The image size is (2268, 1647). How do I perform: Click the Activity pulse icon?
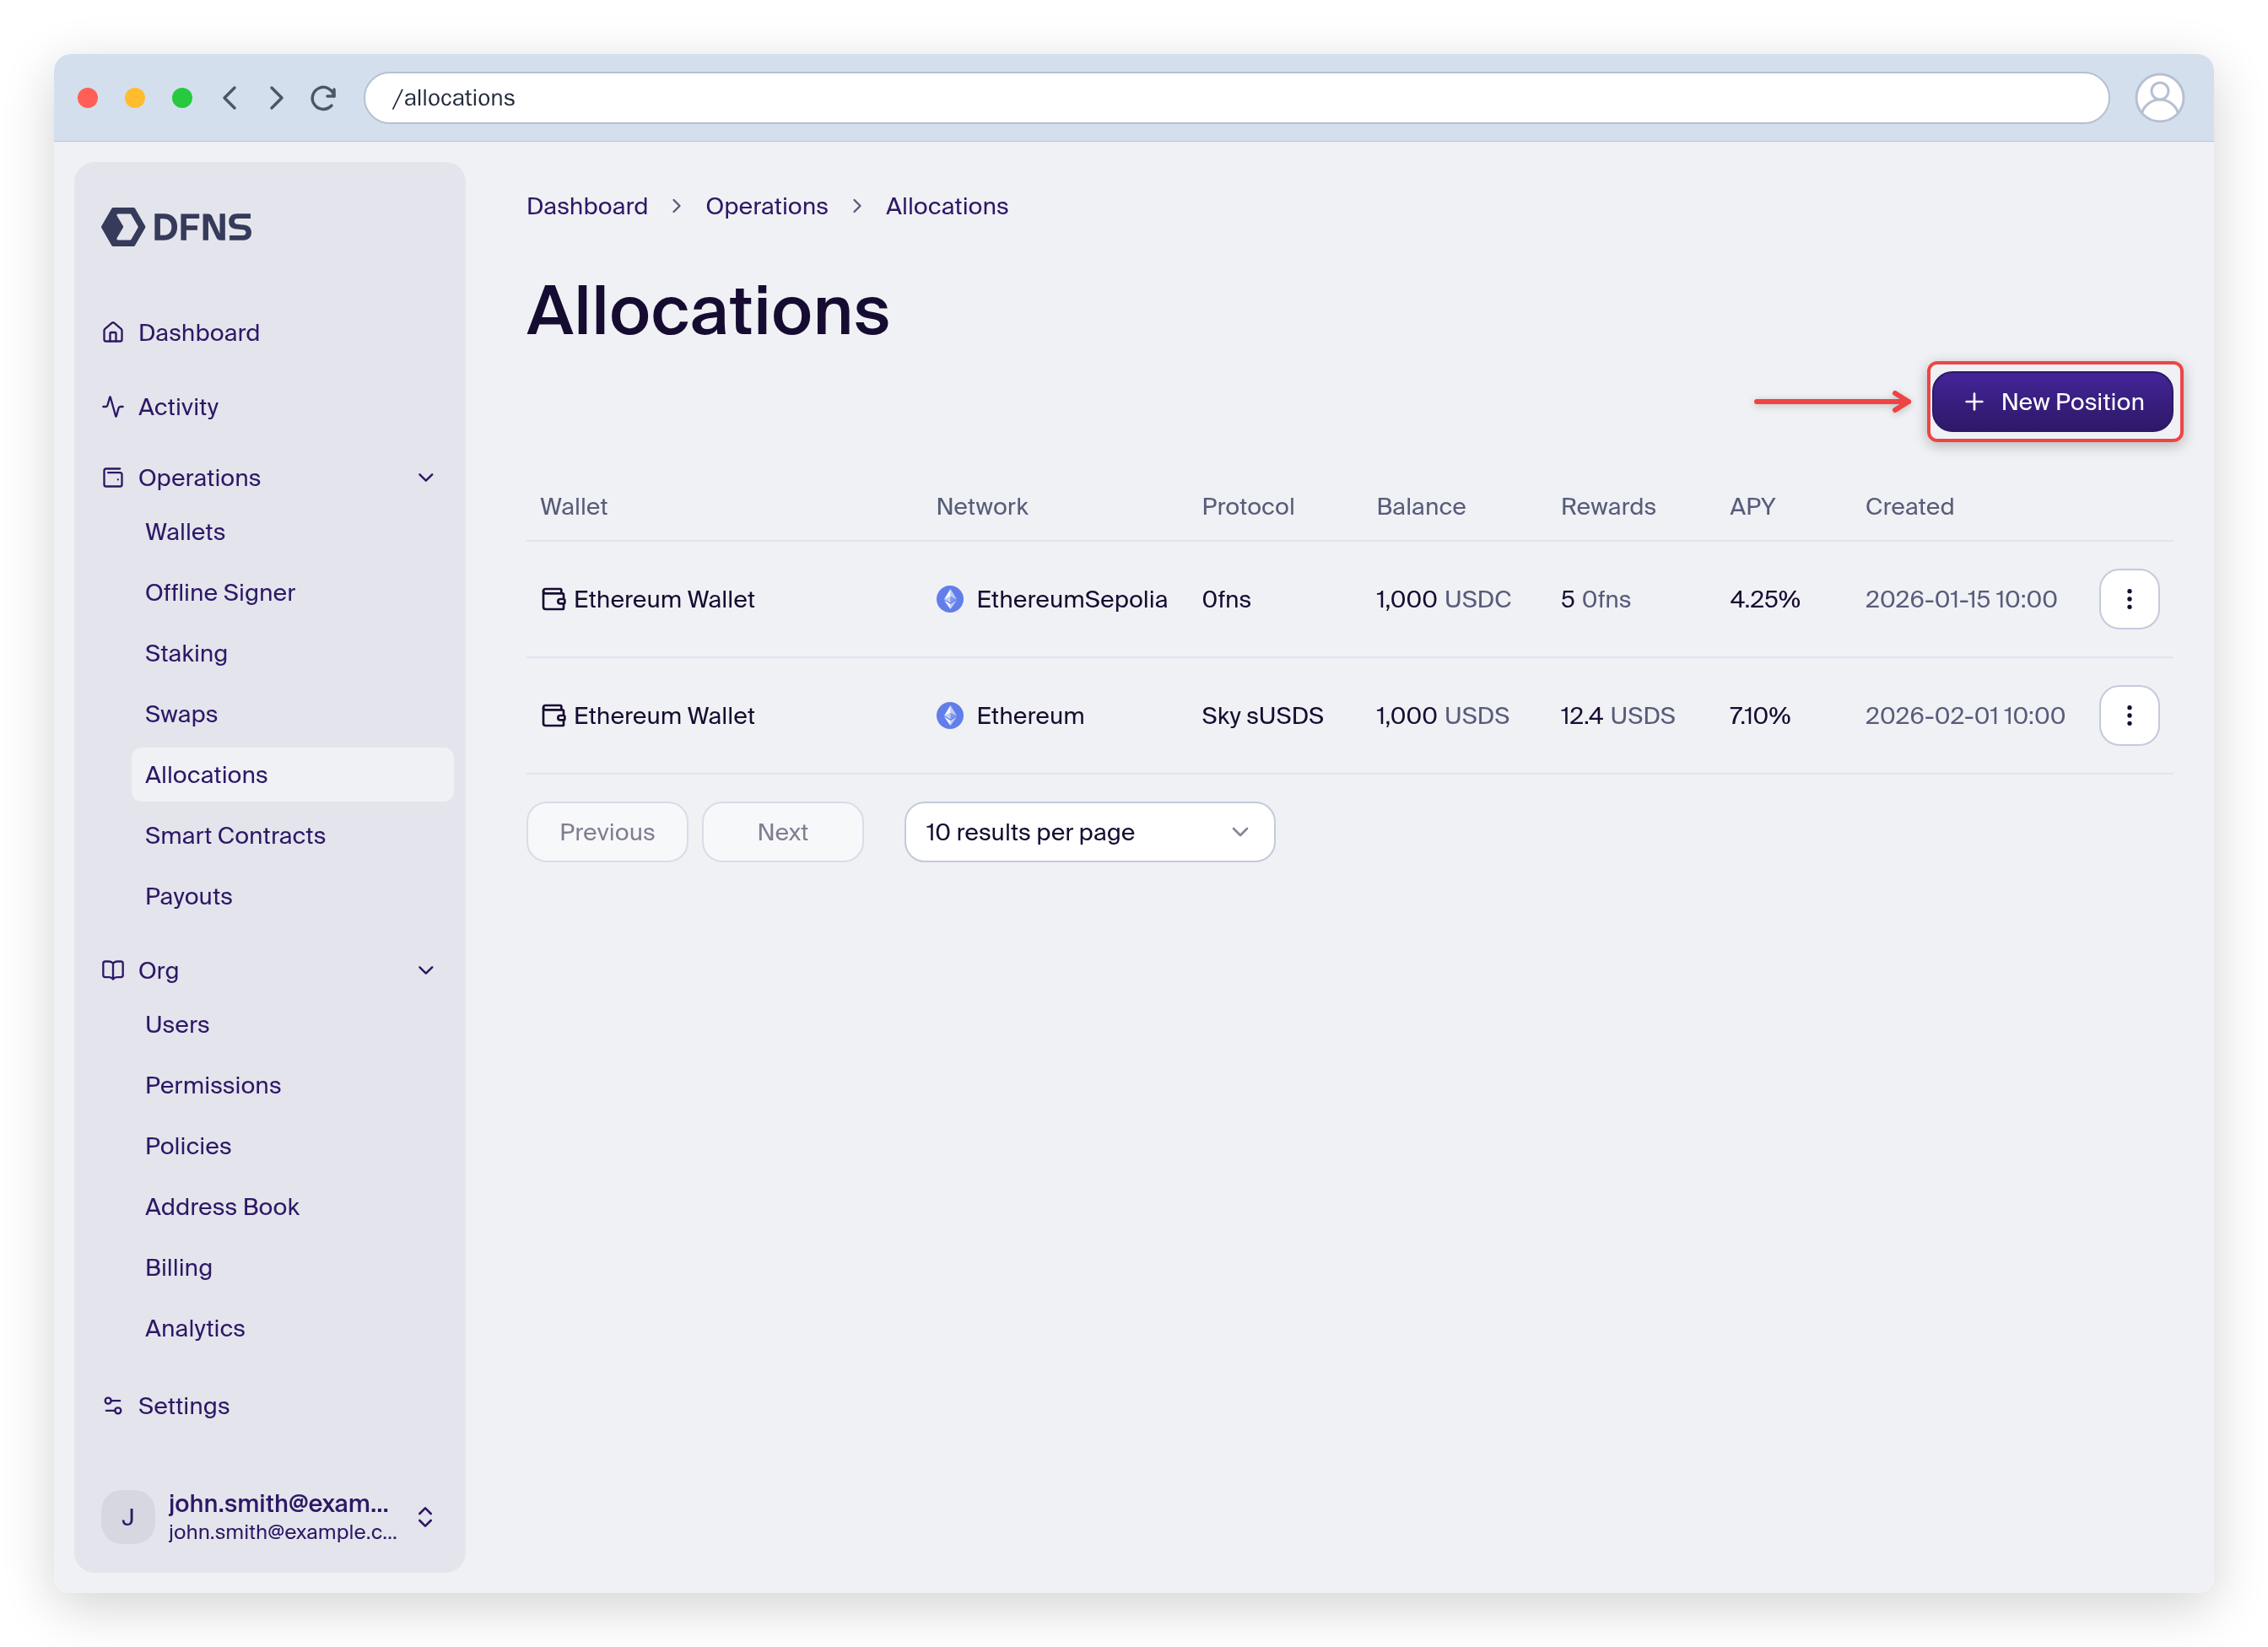pos(113,406)
